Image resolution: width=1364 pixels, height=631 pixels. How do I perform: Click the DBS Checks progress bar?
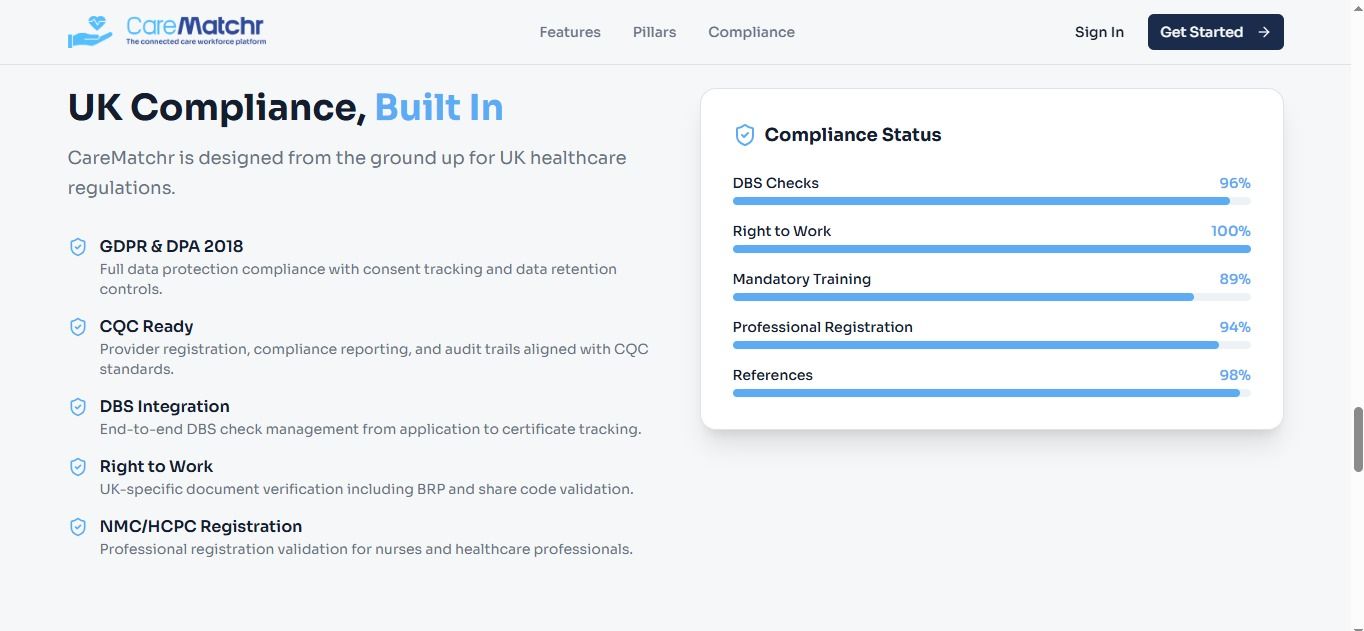(x=991, y=201)
